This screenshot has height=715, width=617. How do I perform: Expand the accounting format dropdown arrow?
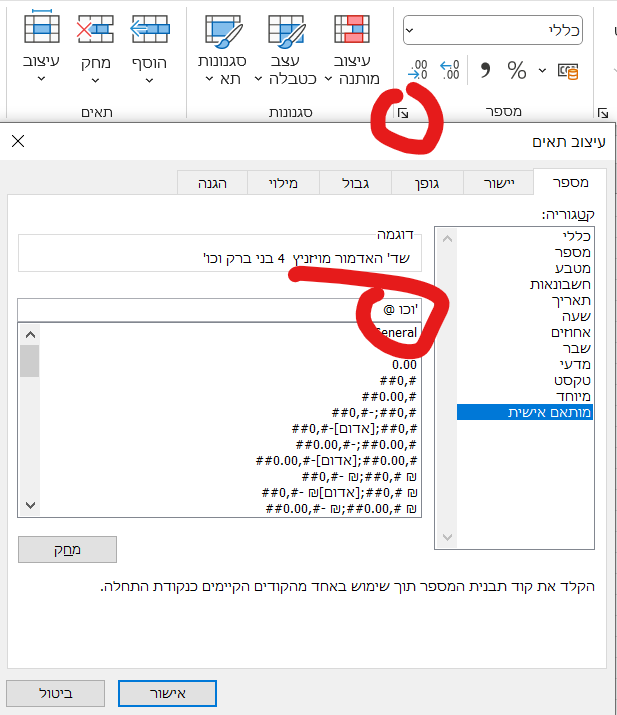(x=542, y=70)
